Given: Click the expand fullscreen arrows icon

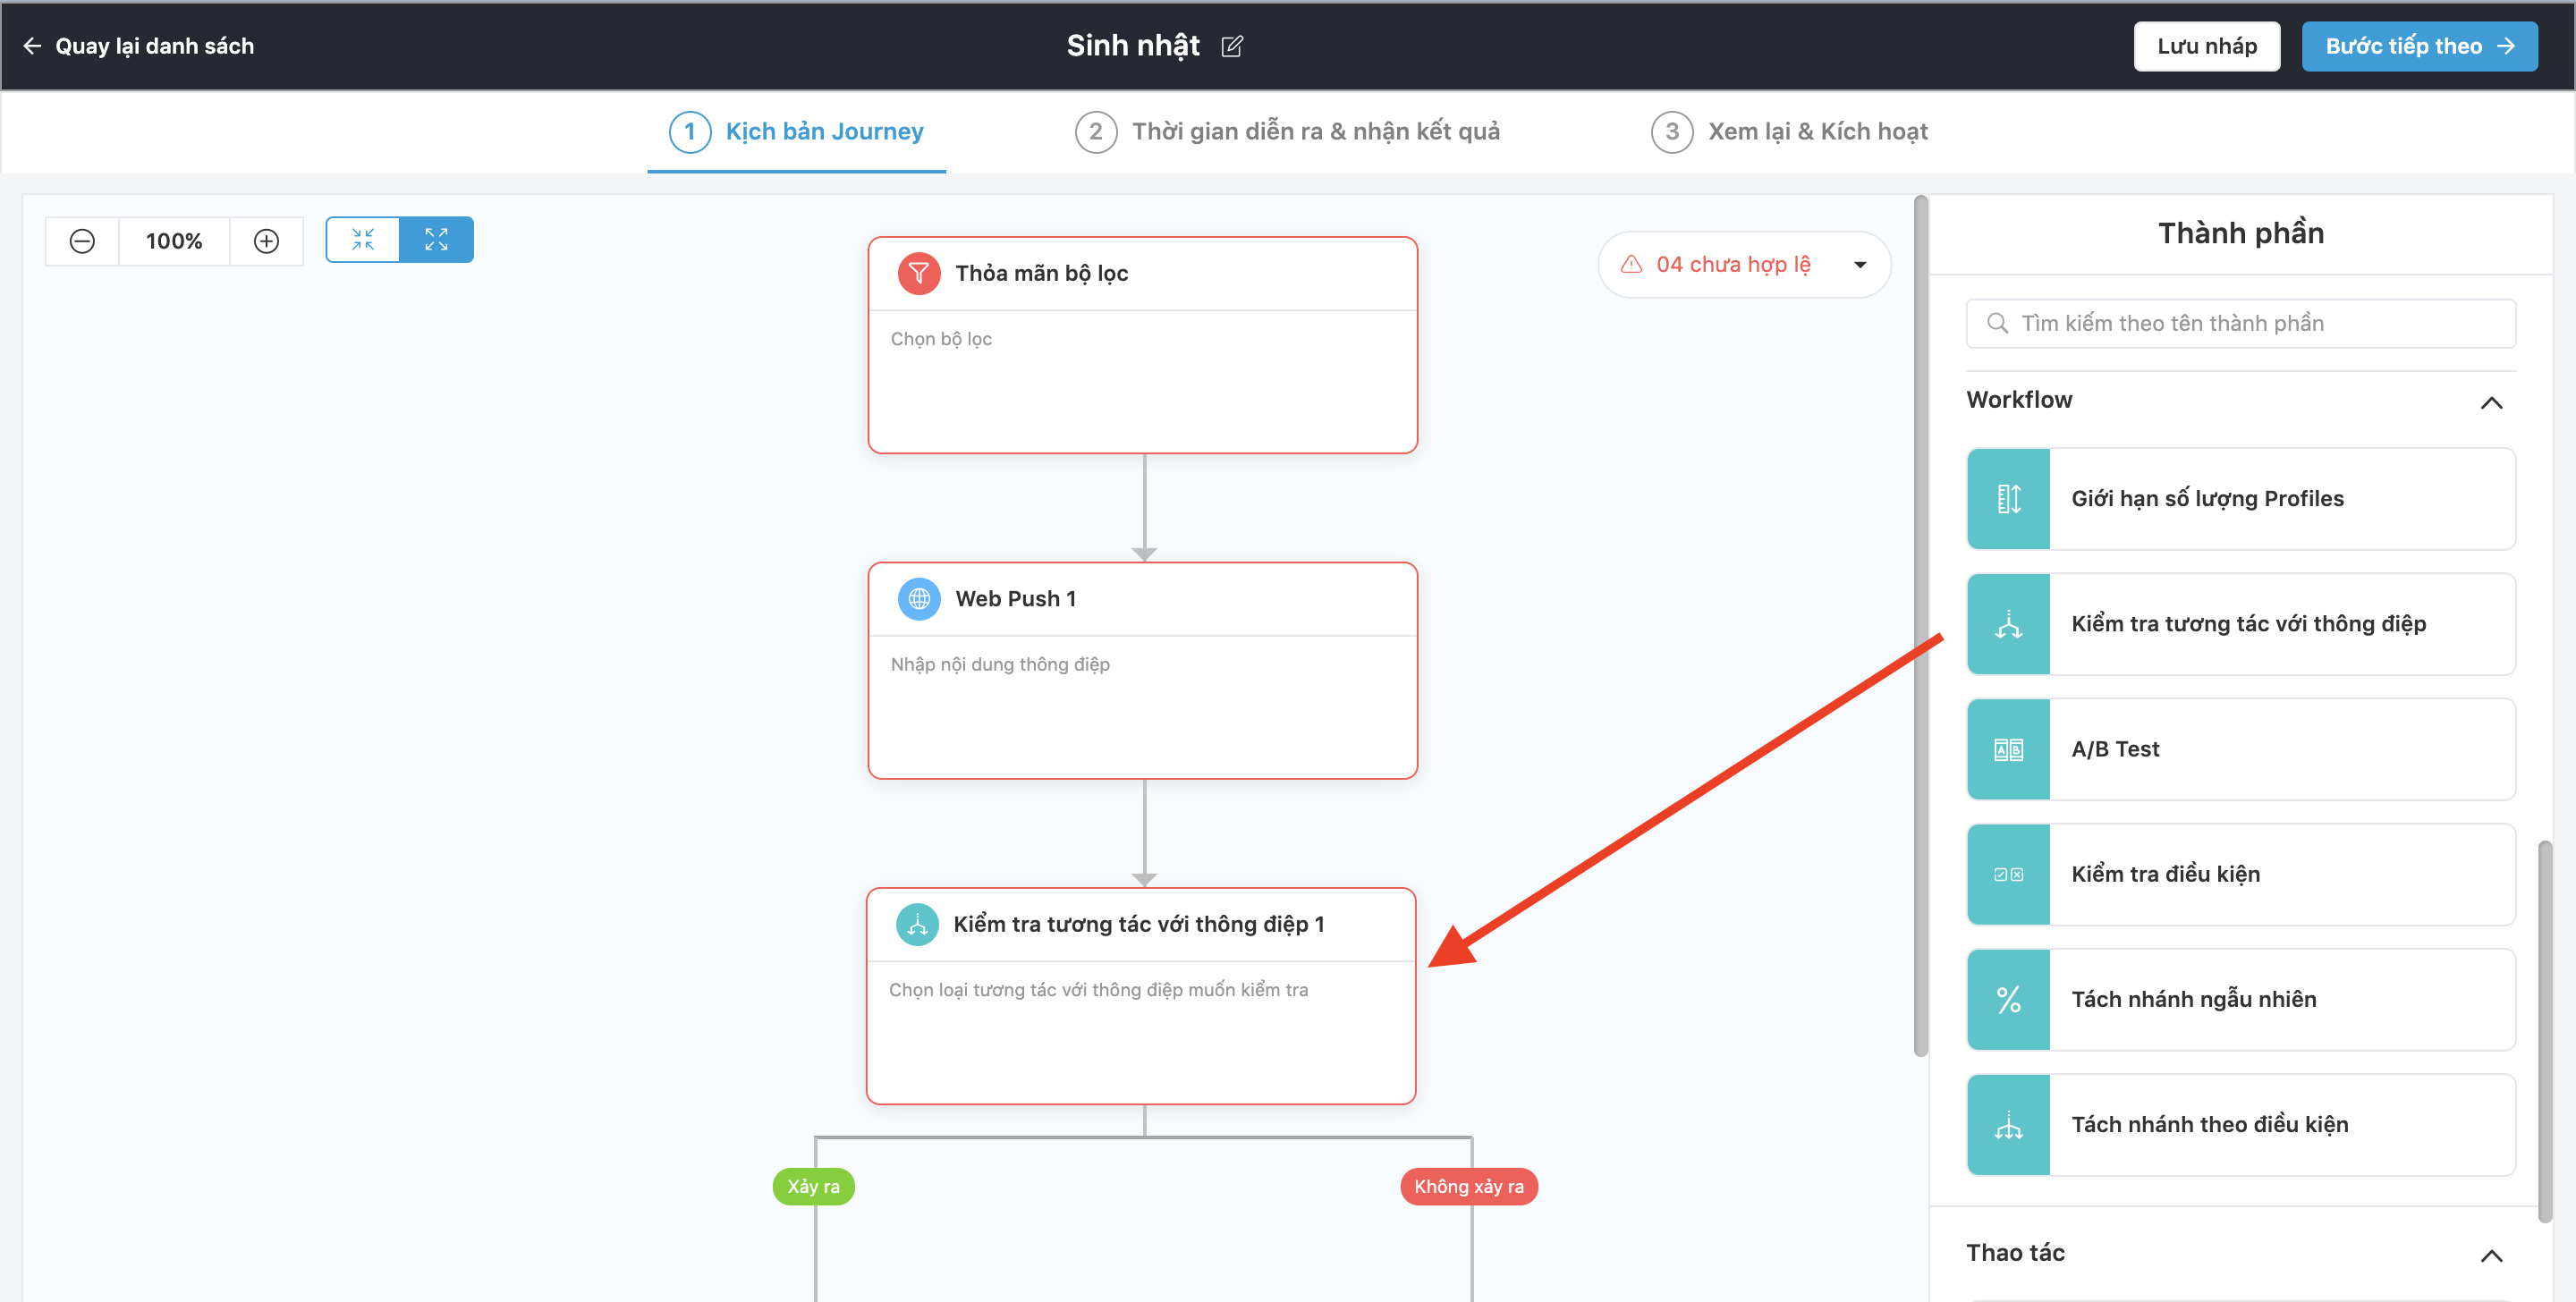Looking at the screenshot, I should click(436, 240).
